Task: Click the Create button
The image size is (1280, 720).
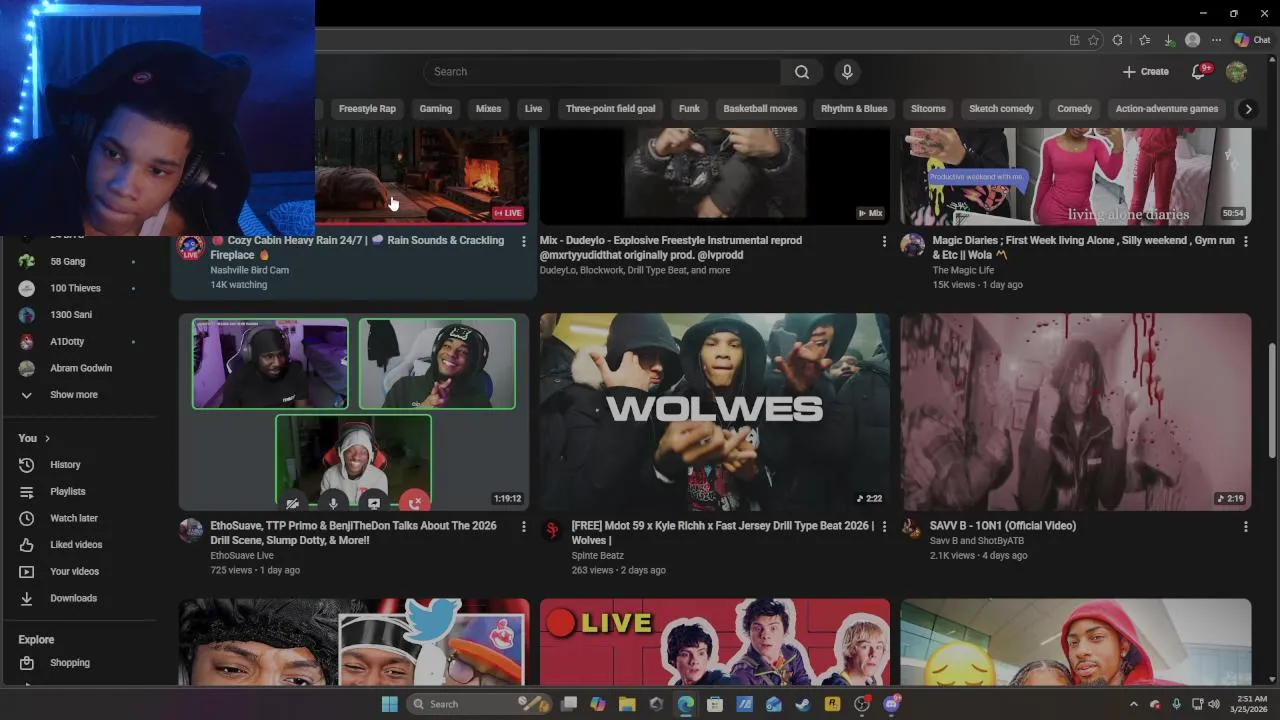Action: point(1146,72)
